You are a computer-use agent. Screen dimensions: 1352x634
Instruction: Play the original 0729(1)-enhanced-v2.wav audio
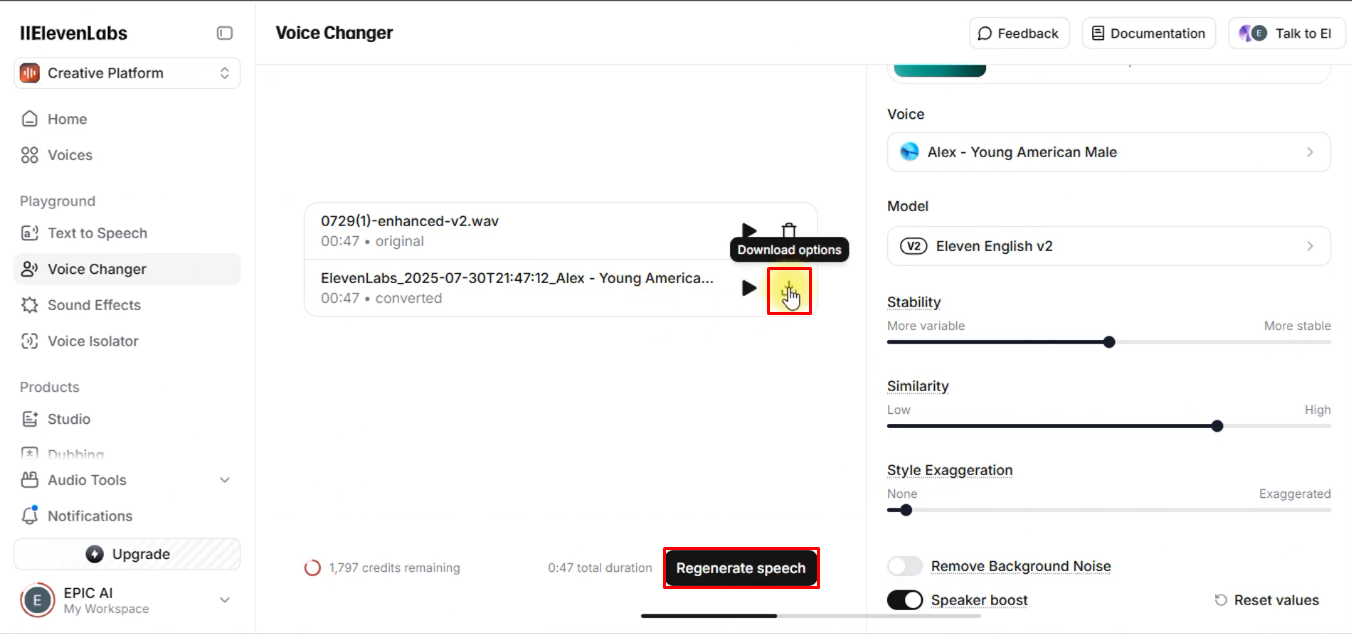pyautogui.click(x=749, y=231)
